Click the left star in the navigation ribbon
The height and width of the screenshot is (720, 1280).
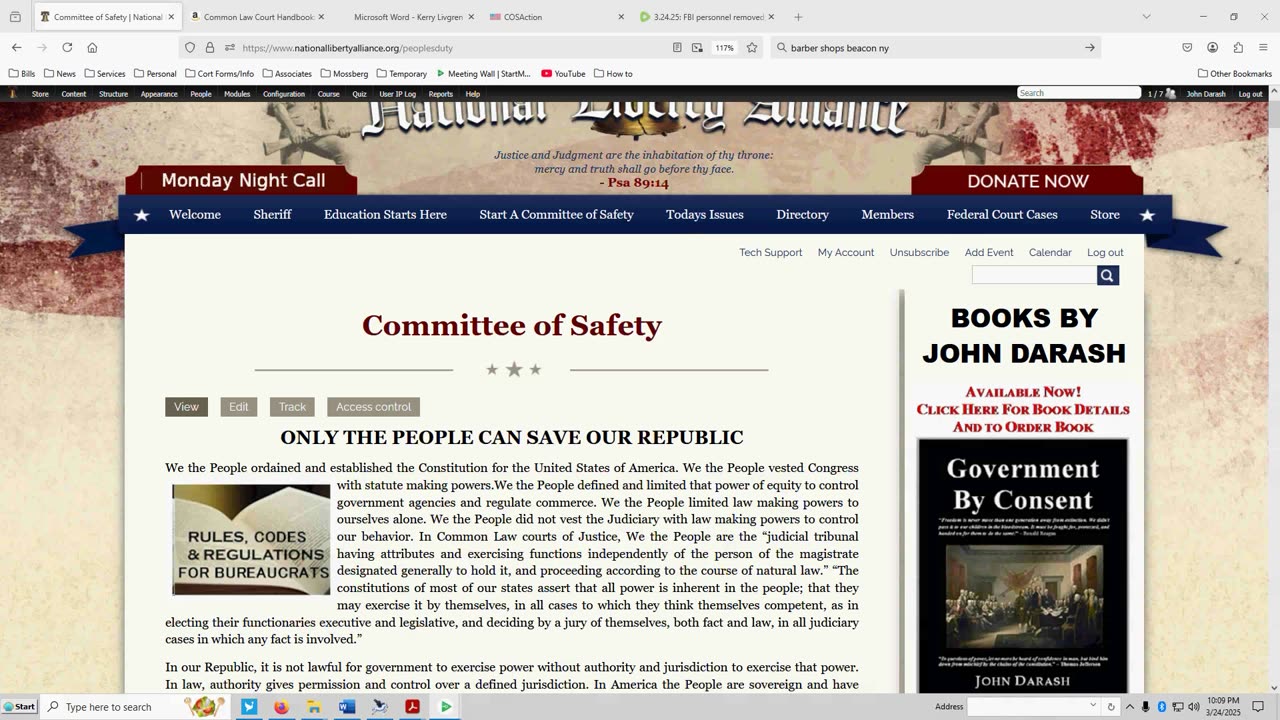point(142,215)
